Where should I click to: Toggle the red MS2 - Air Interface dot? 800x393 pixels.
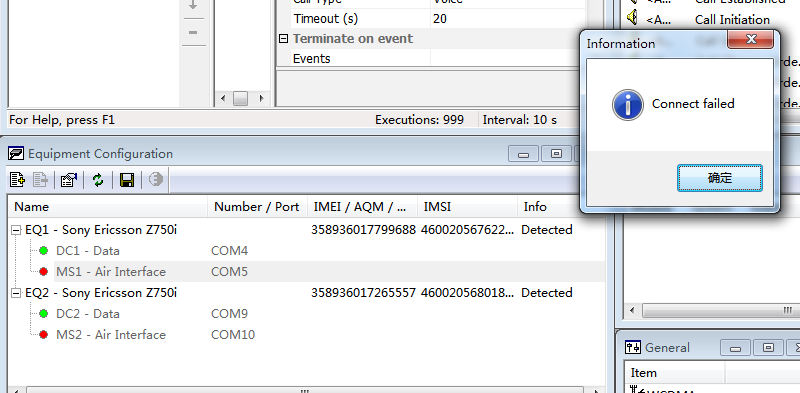tap(43, 334)
